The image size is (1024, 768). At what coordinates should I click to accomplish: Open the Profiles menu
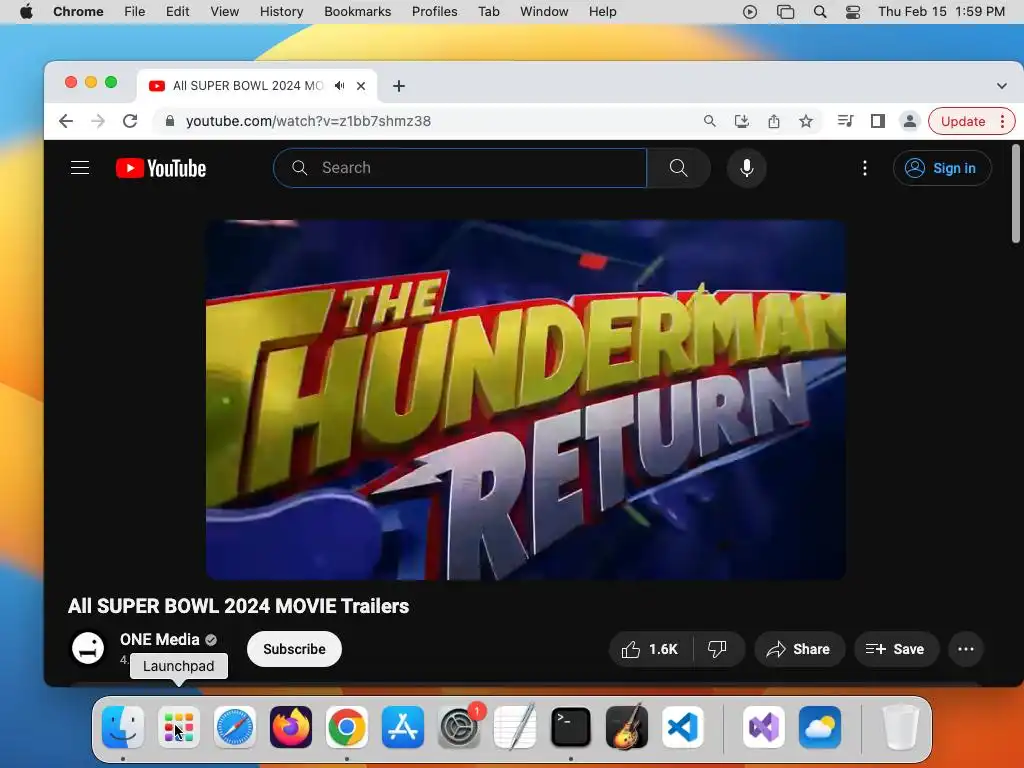pyautogui.click(x=434, y=11)
